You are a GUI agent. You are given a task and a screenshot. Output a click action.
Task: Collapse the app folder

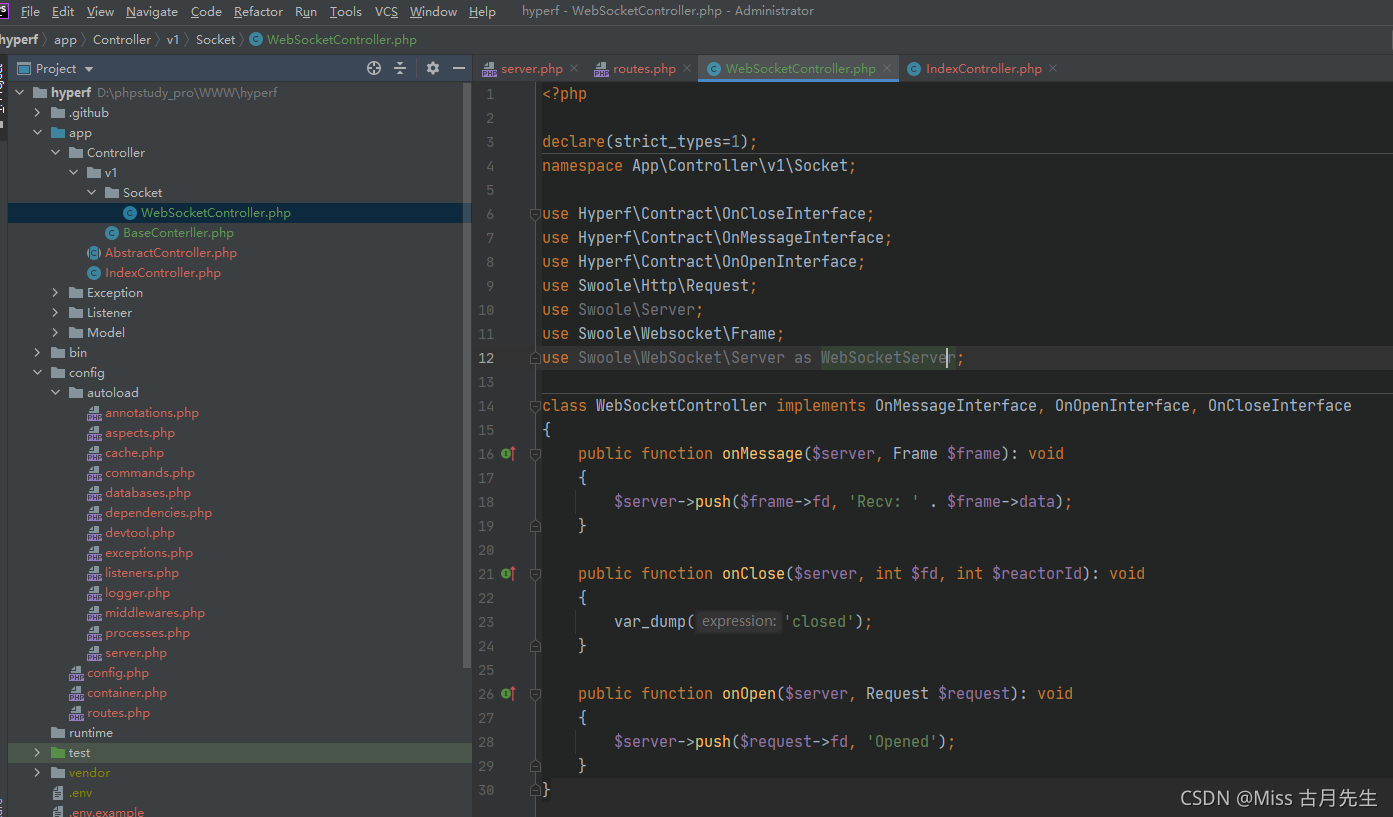[38, 133]
